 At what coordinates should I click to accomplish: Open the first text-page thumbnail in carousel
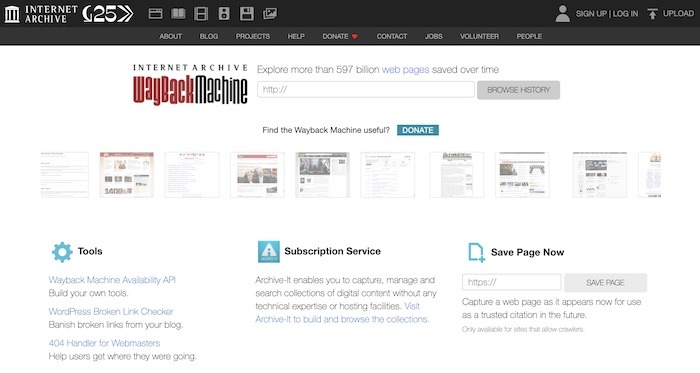pyautogui.click(x=65, y=175)
